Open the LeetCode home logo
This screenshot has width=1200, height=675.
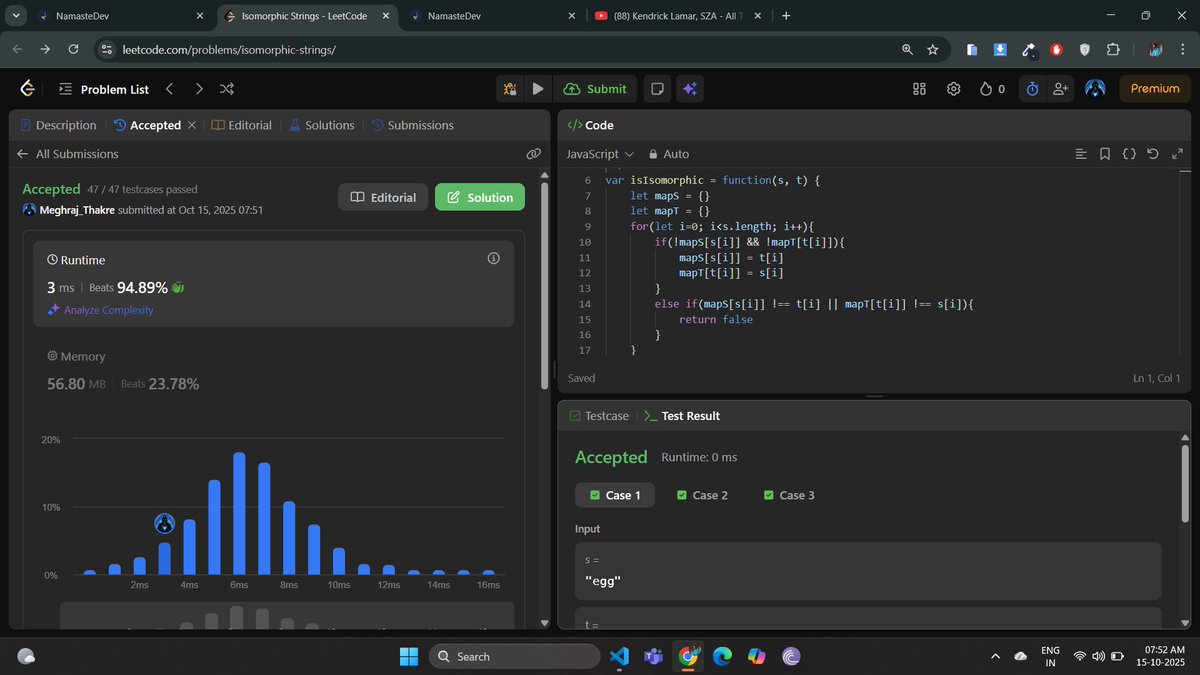click(x=27, y=89)
